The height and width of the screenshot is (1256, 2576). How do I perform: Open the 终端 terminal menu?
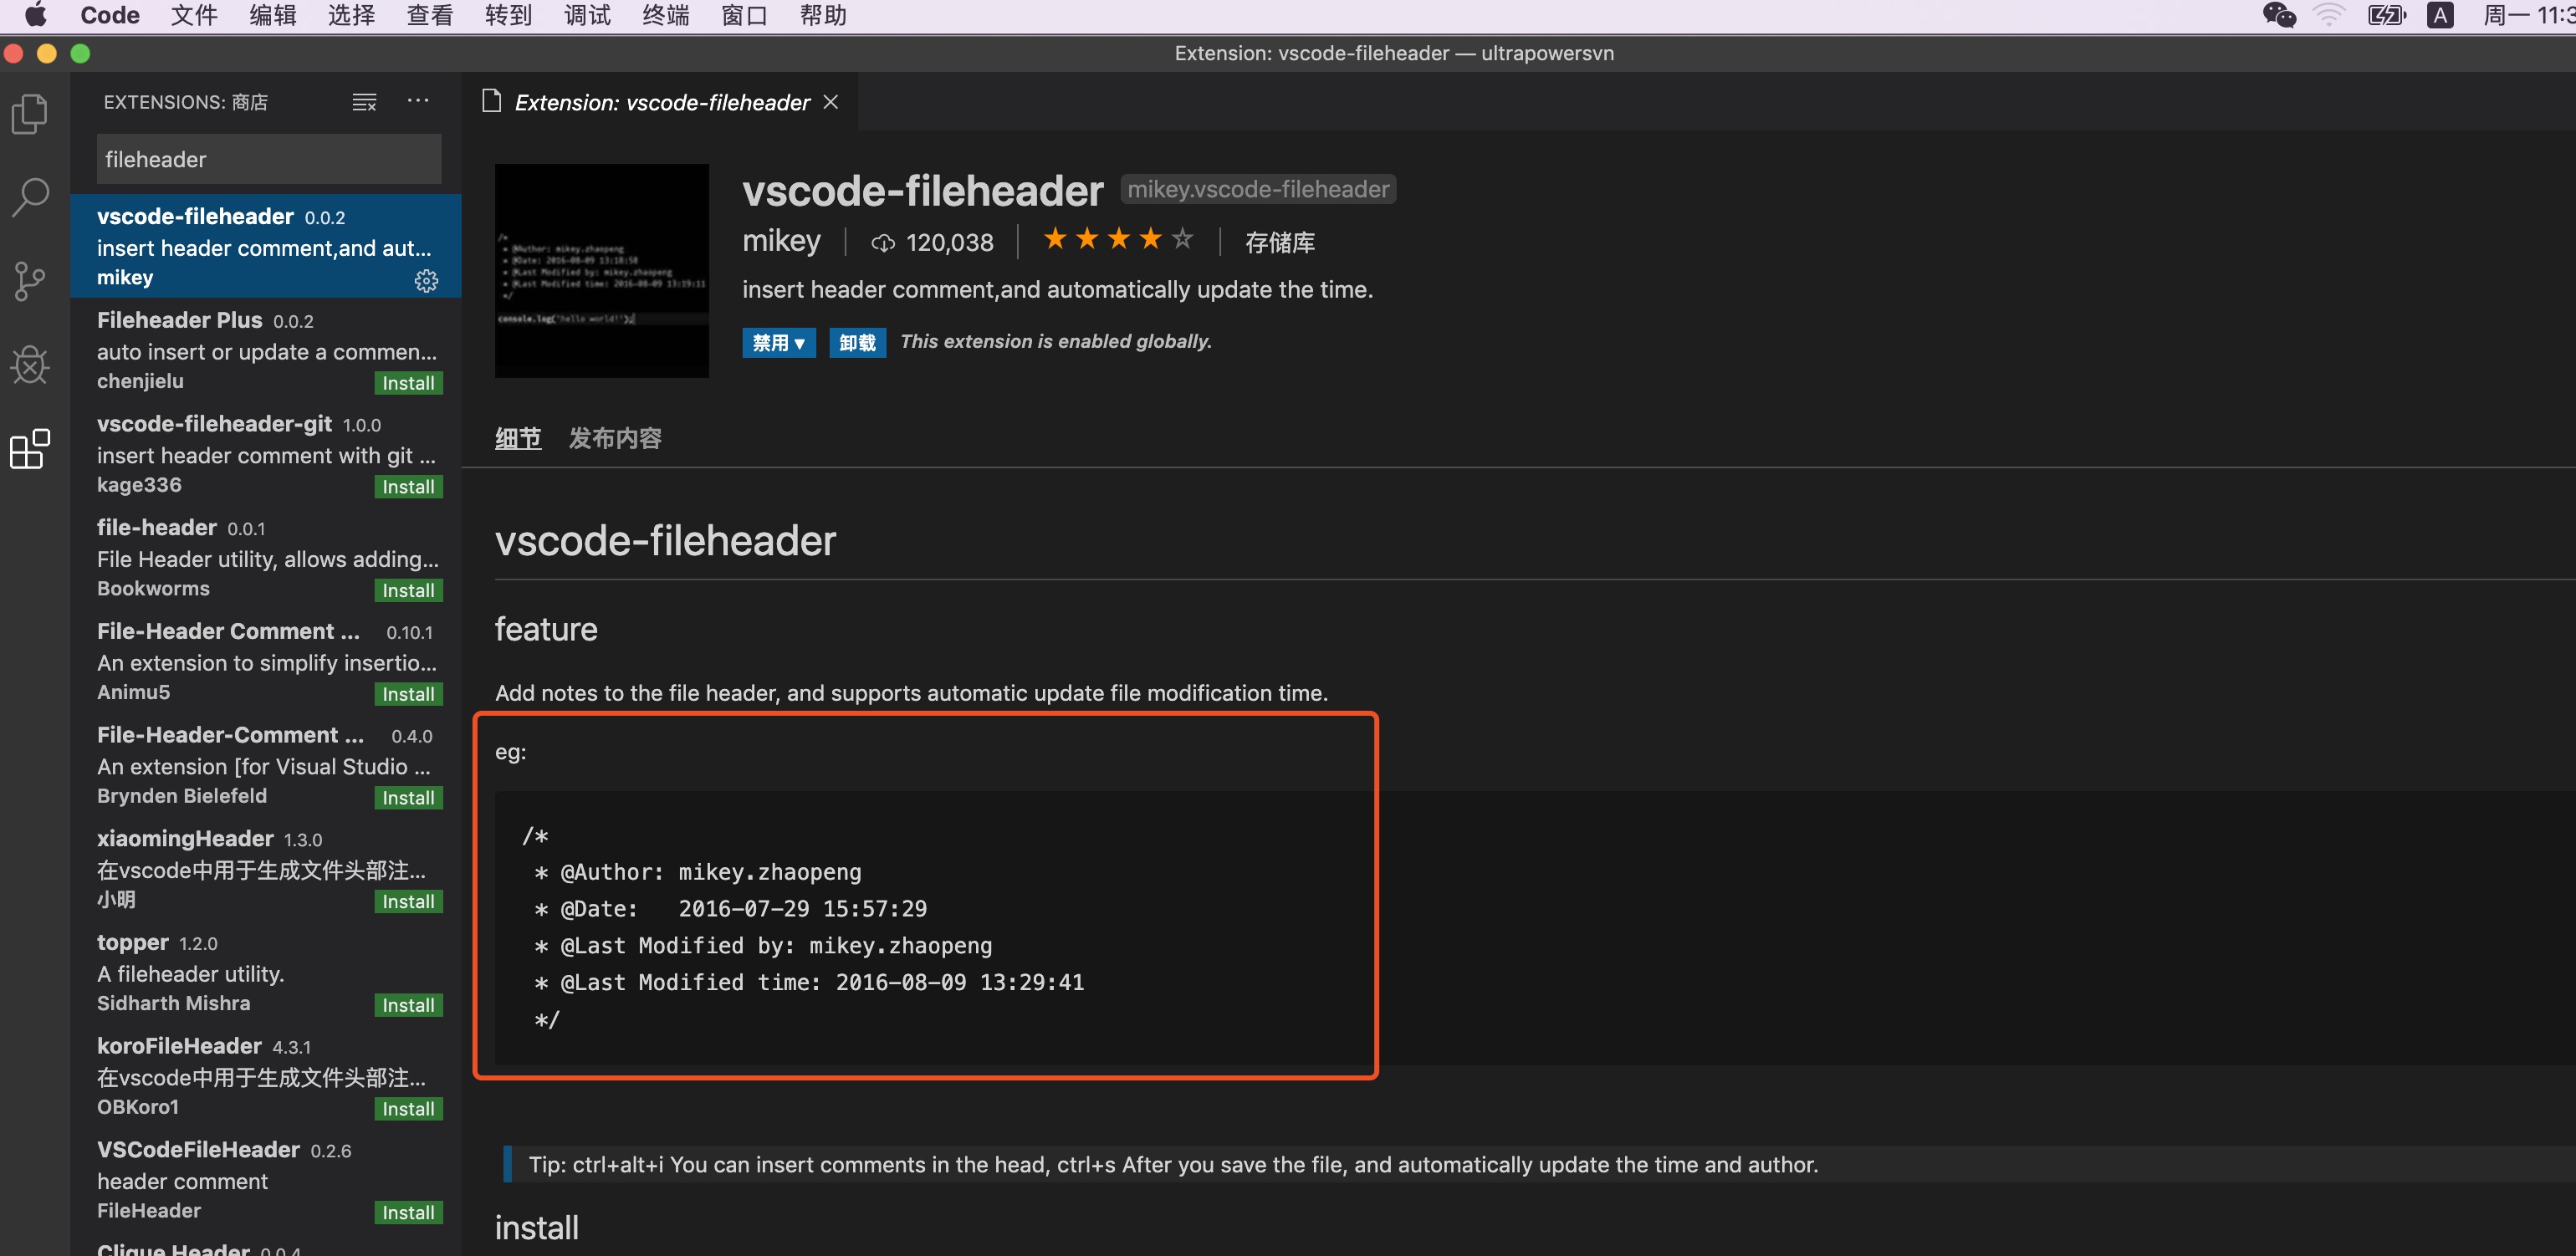click(666, 15)
